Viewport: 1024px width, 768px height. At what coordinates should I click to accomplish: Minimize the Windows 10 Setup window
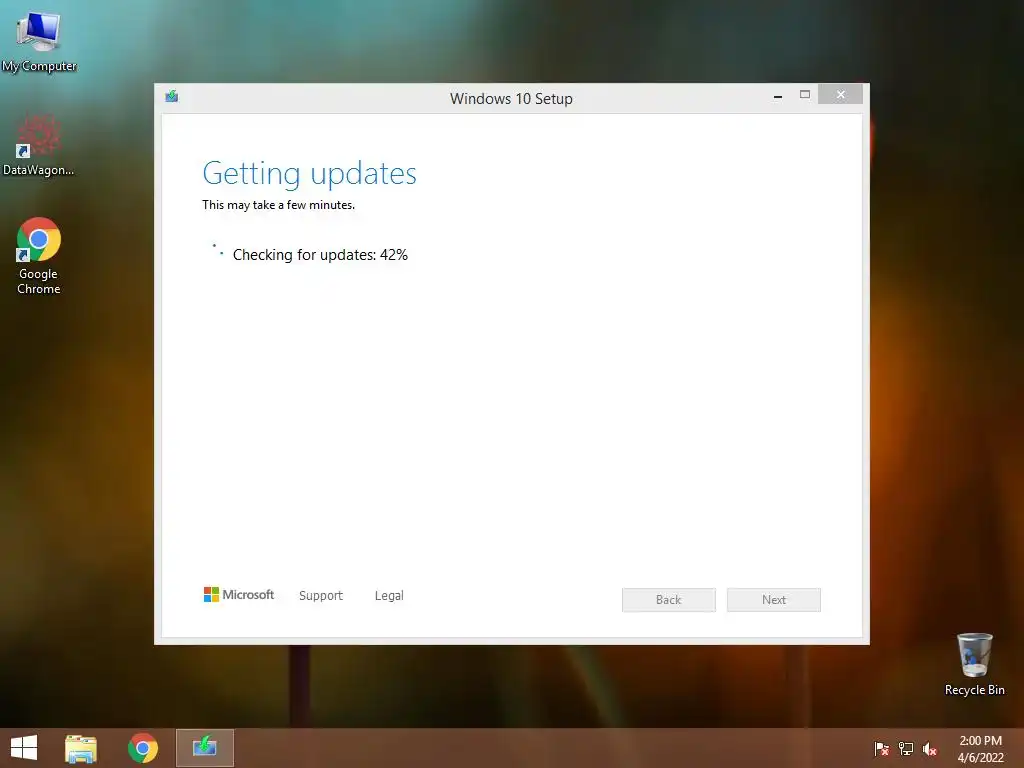tap(778, 95)
